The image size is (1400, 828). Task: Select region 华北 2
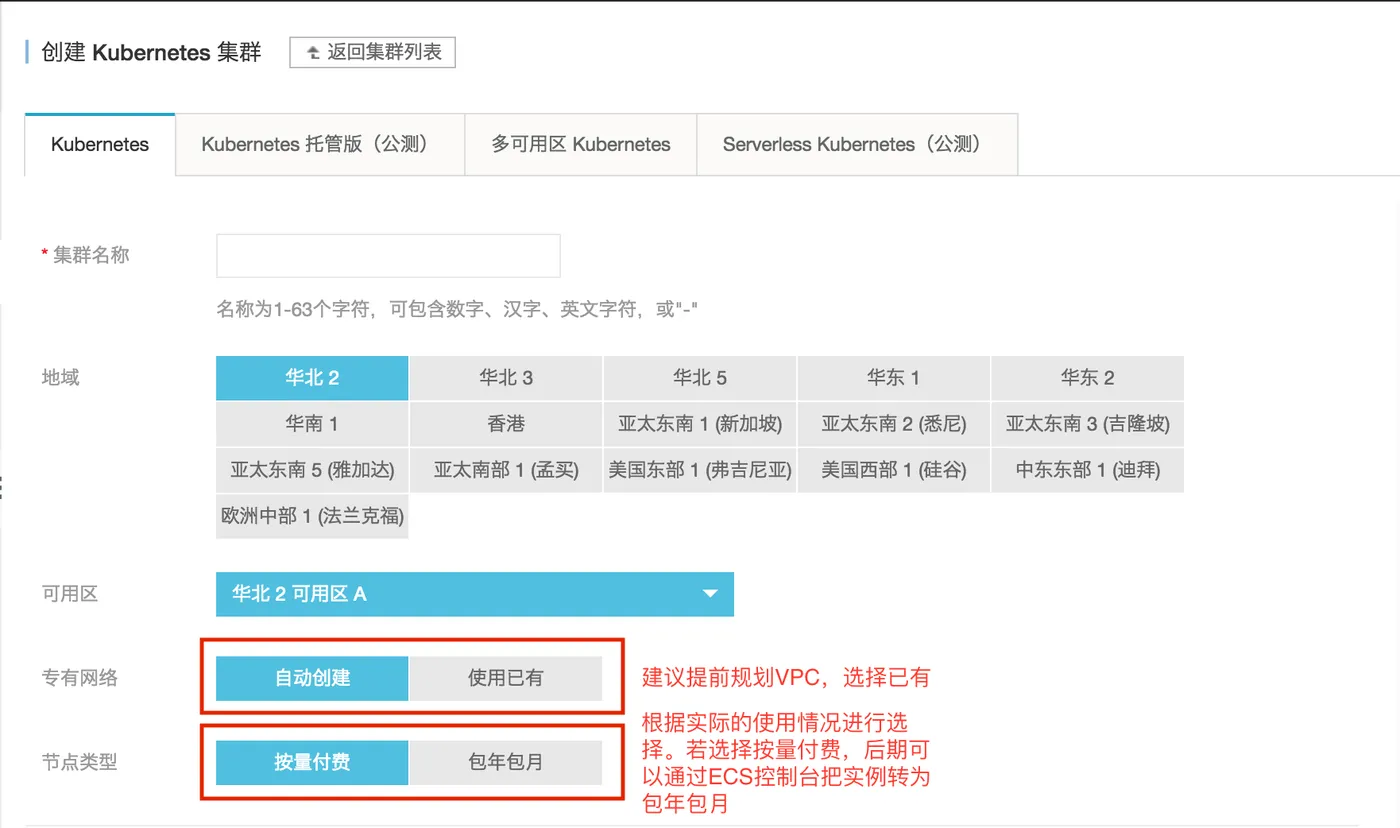pyautogui.click(x=312, y=378)
